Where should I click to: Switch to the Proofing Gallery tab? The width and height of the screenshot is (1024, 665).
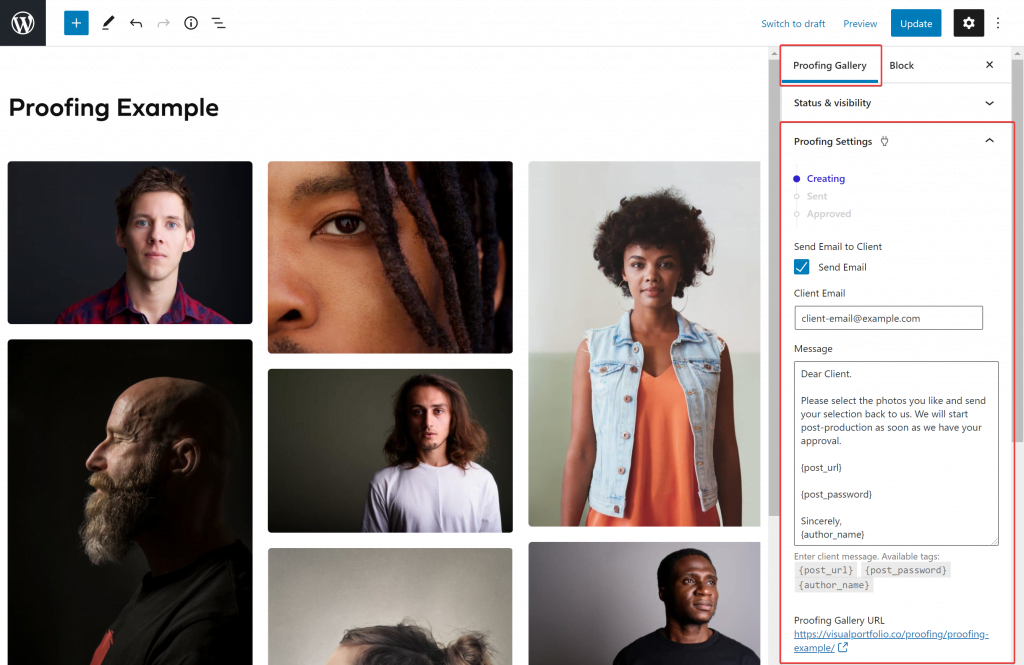(x=829, y=65)
